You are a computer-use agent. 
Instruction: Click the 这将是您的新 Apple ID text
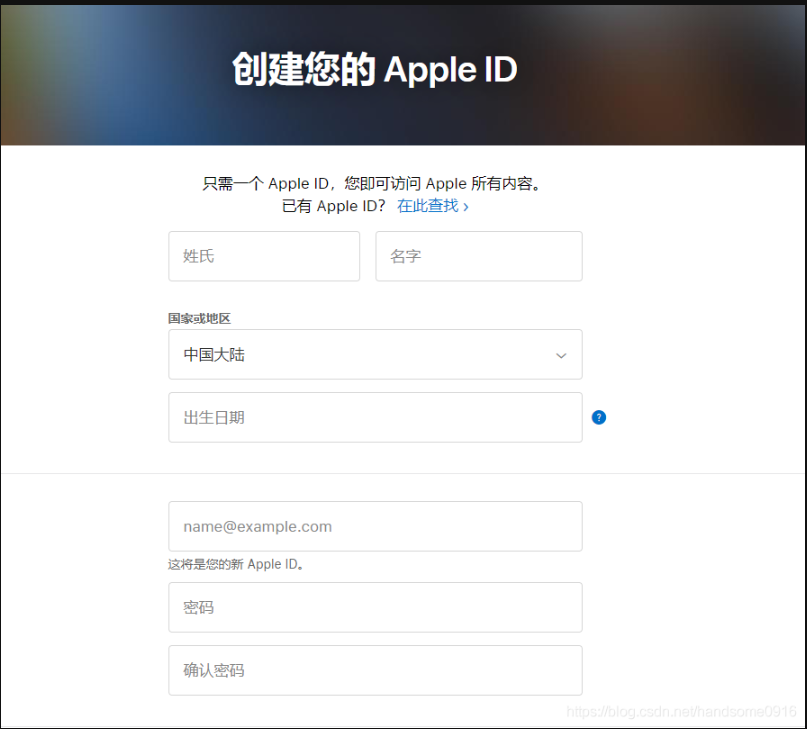(x=236, y=564)
